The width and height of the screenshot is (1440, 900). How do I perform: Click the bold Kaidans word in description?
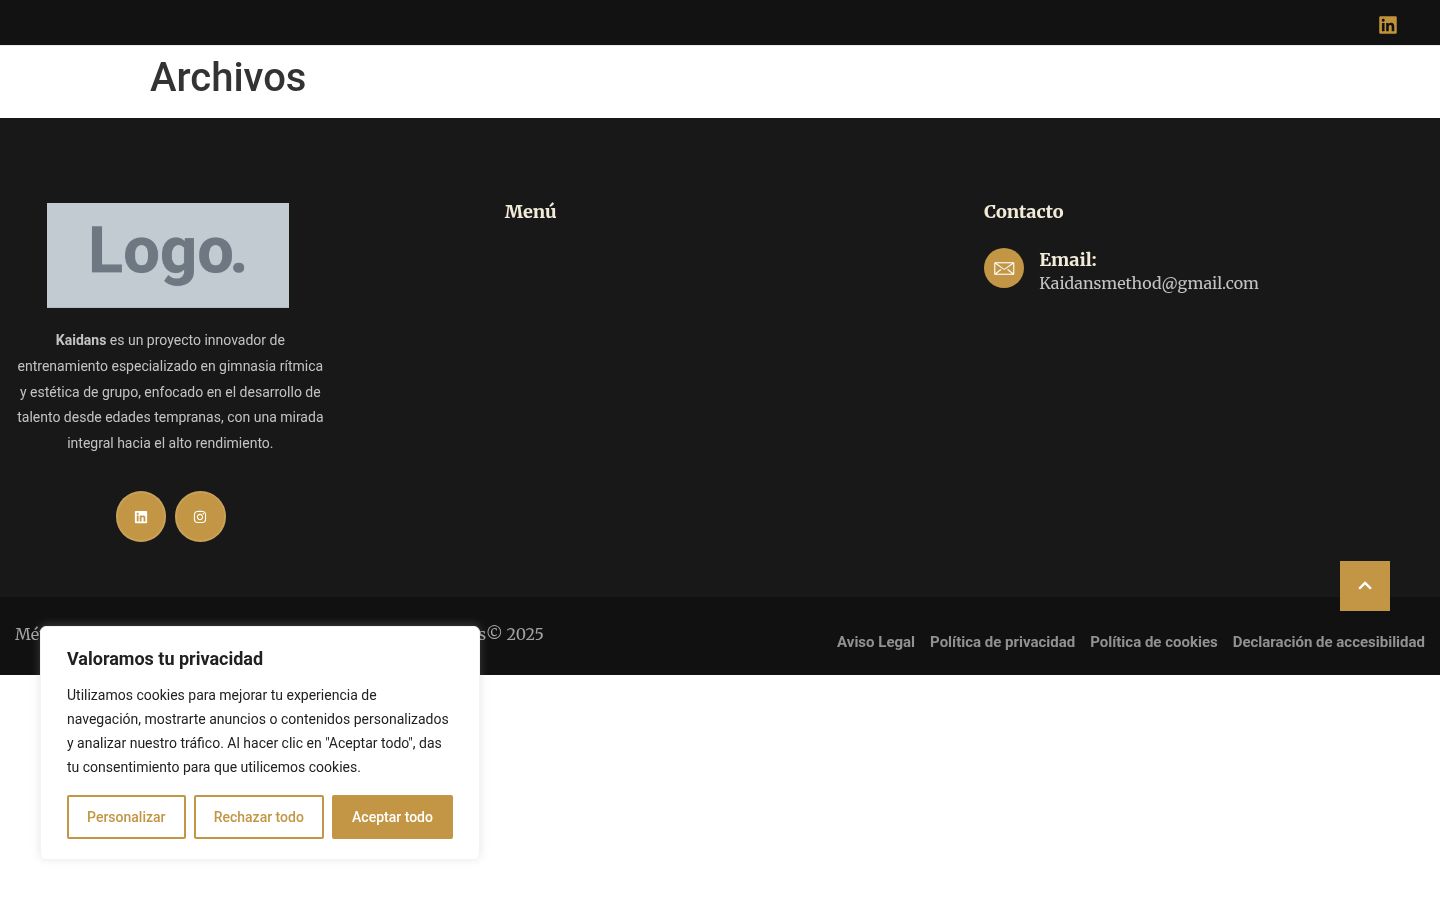tap(81, 340)
